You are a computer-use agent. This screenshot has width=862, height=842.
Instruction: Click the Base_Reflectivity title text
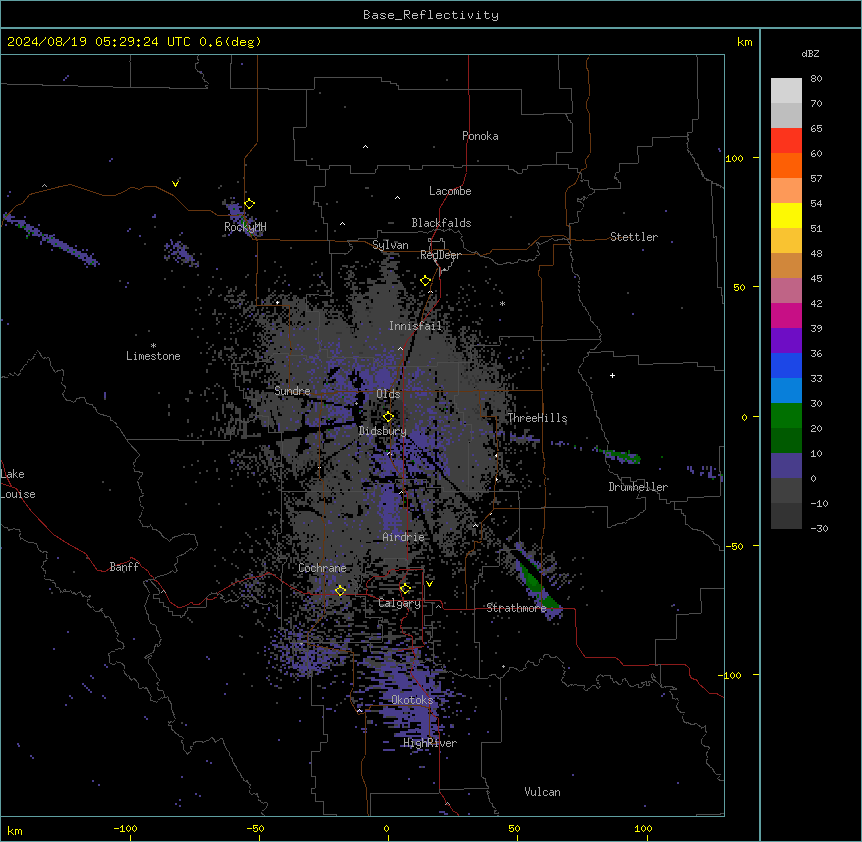(431, 15)
